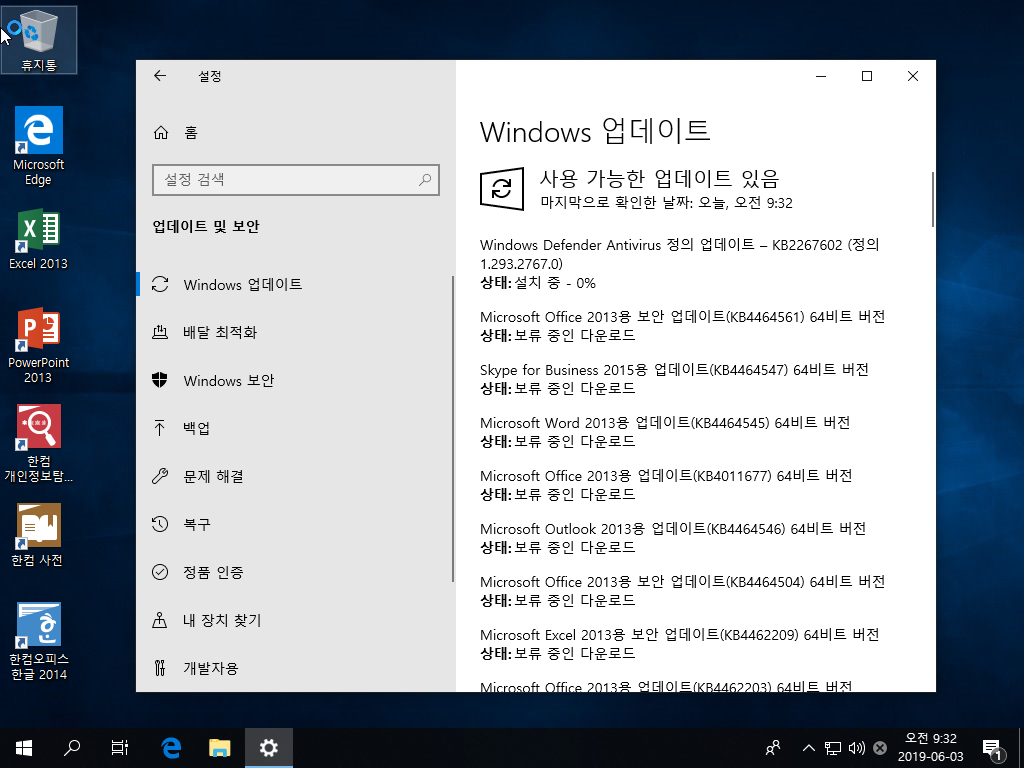
Task: Click the Windows update refresh status icon
Action: [502, 189]
